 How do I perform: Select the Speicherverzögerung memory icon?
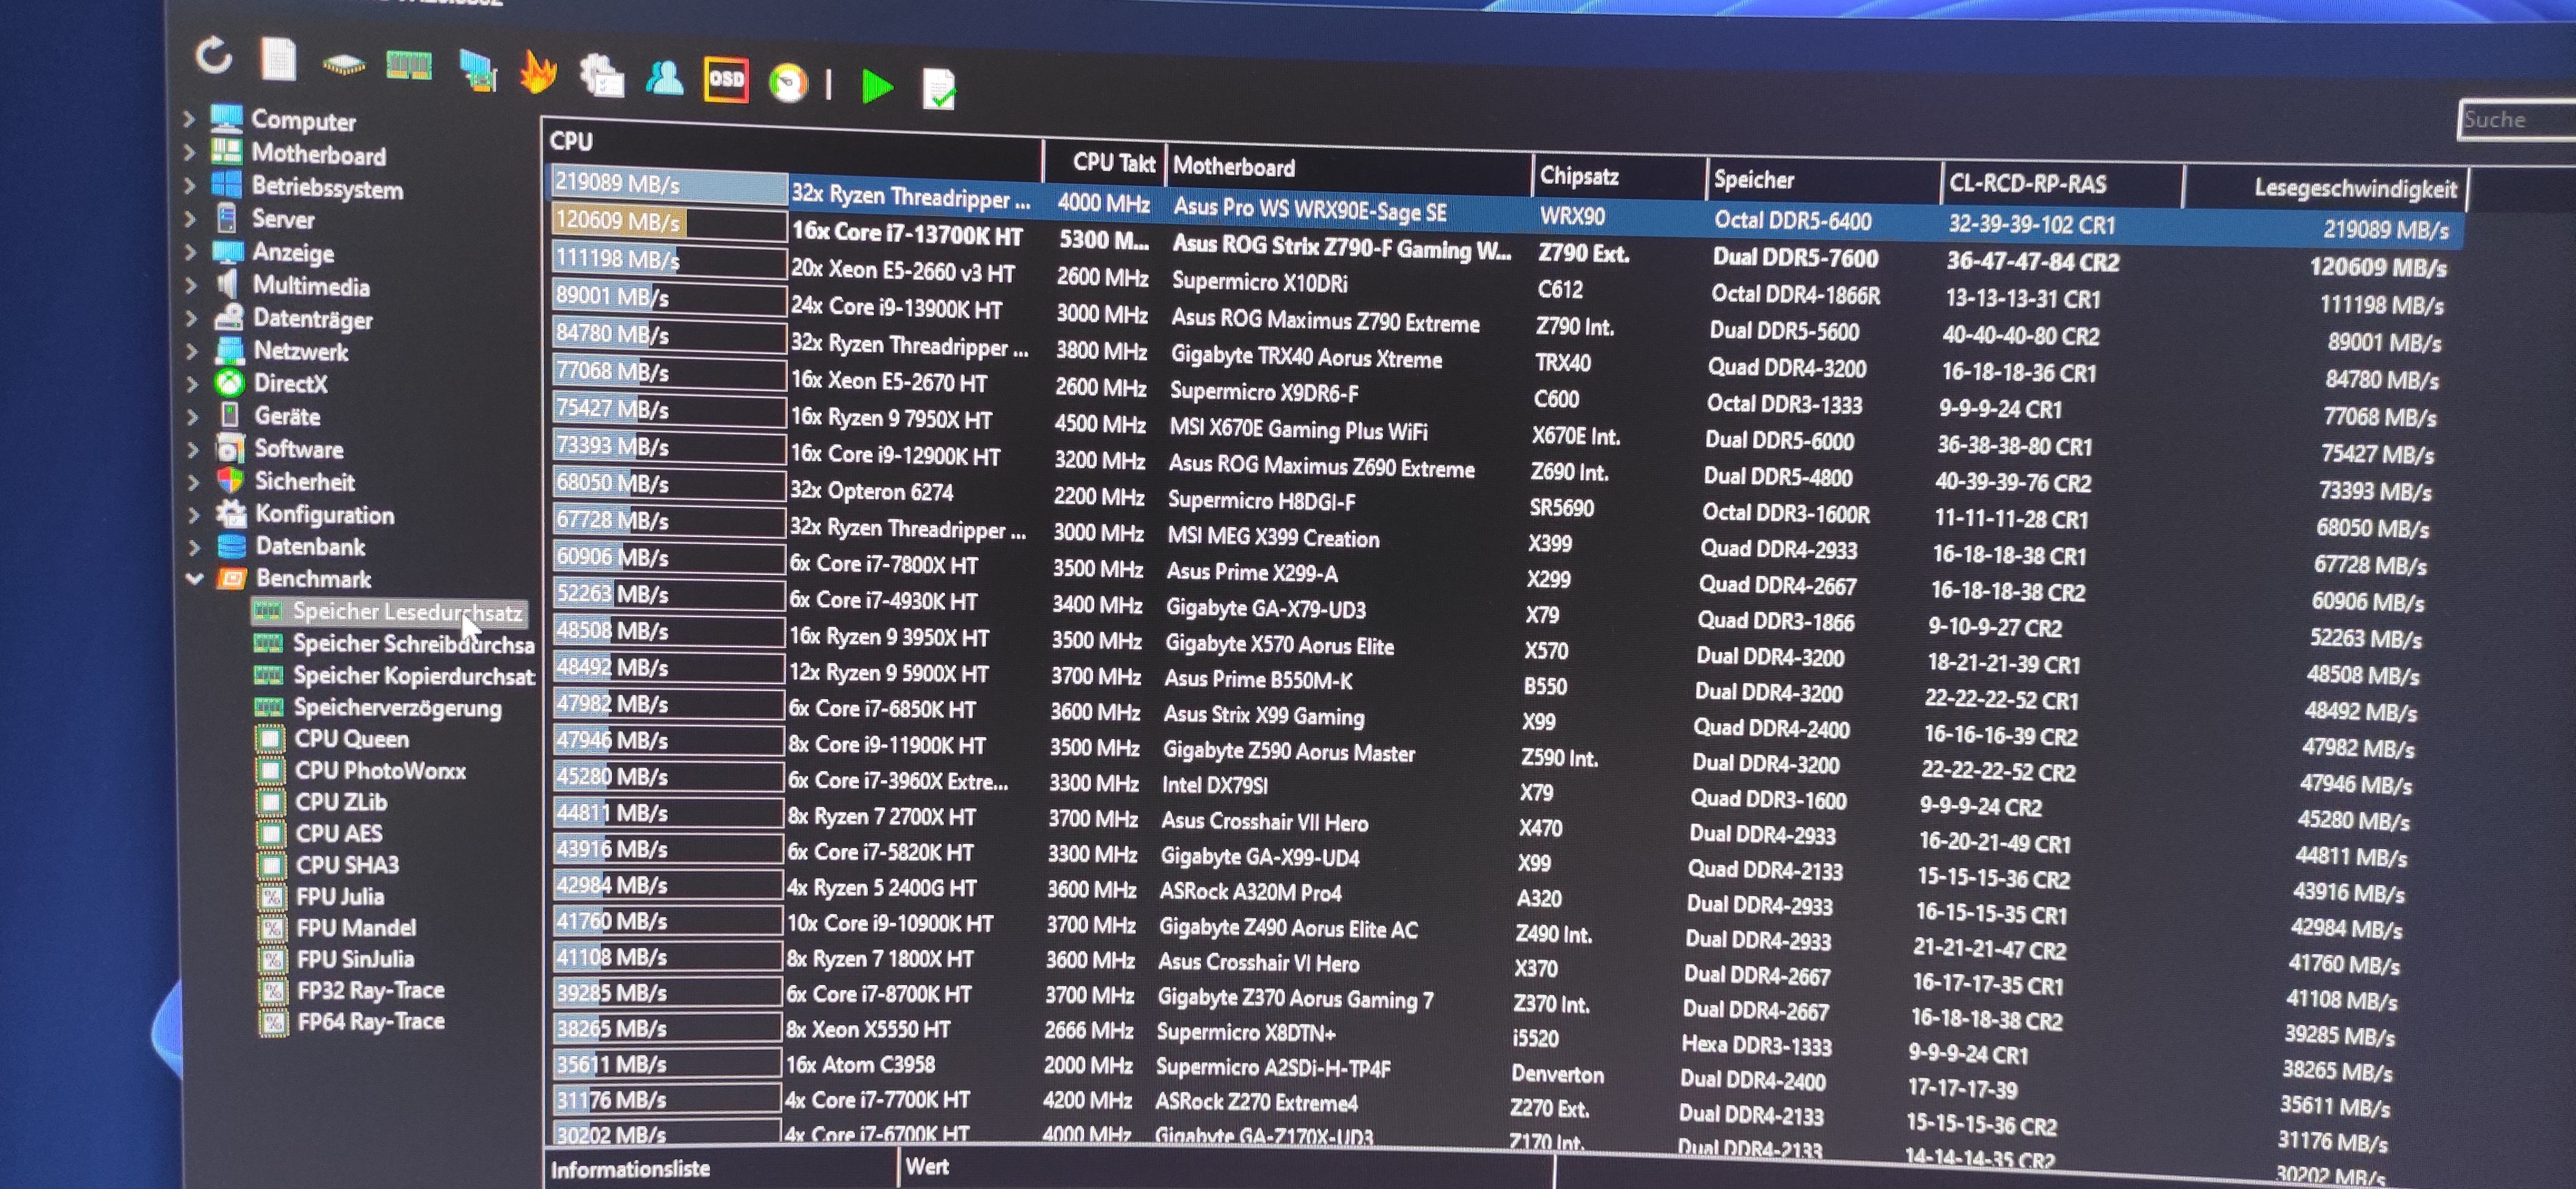pos(268,707)
